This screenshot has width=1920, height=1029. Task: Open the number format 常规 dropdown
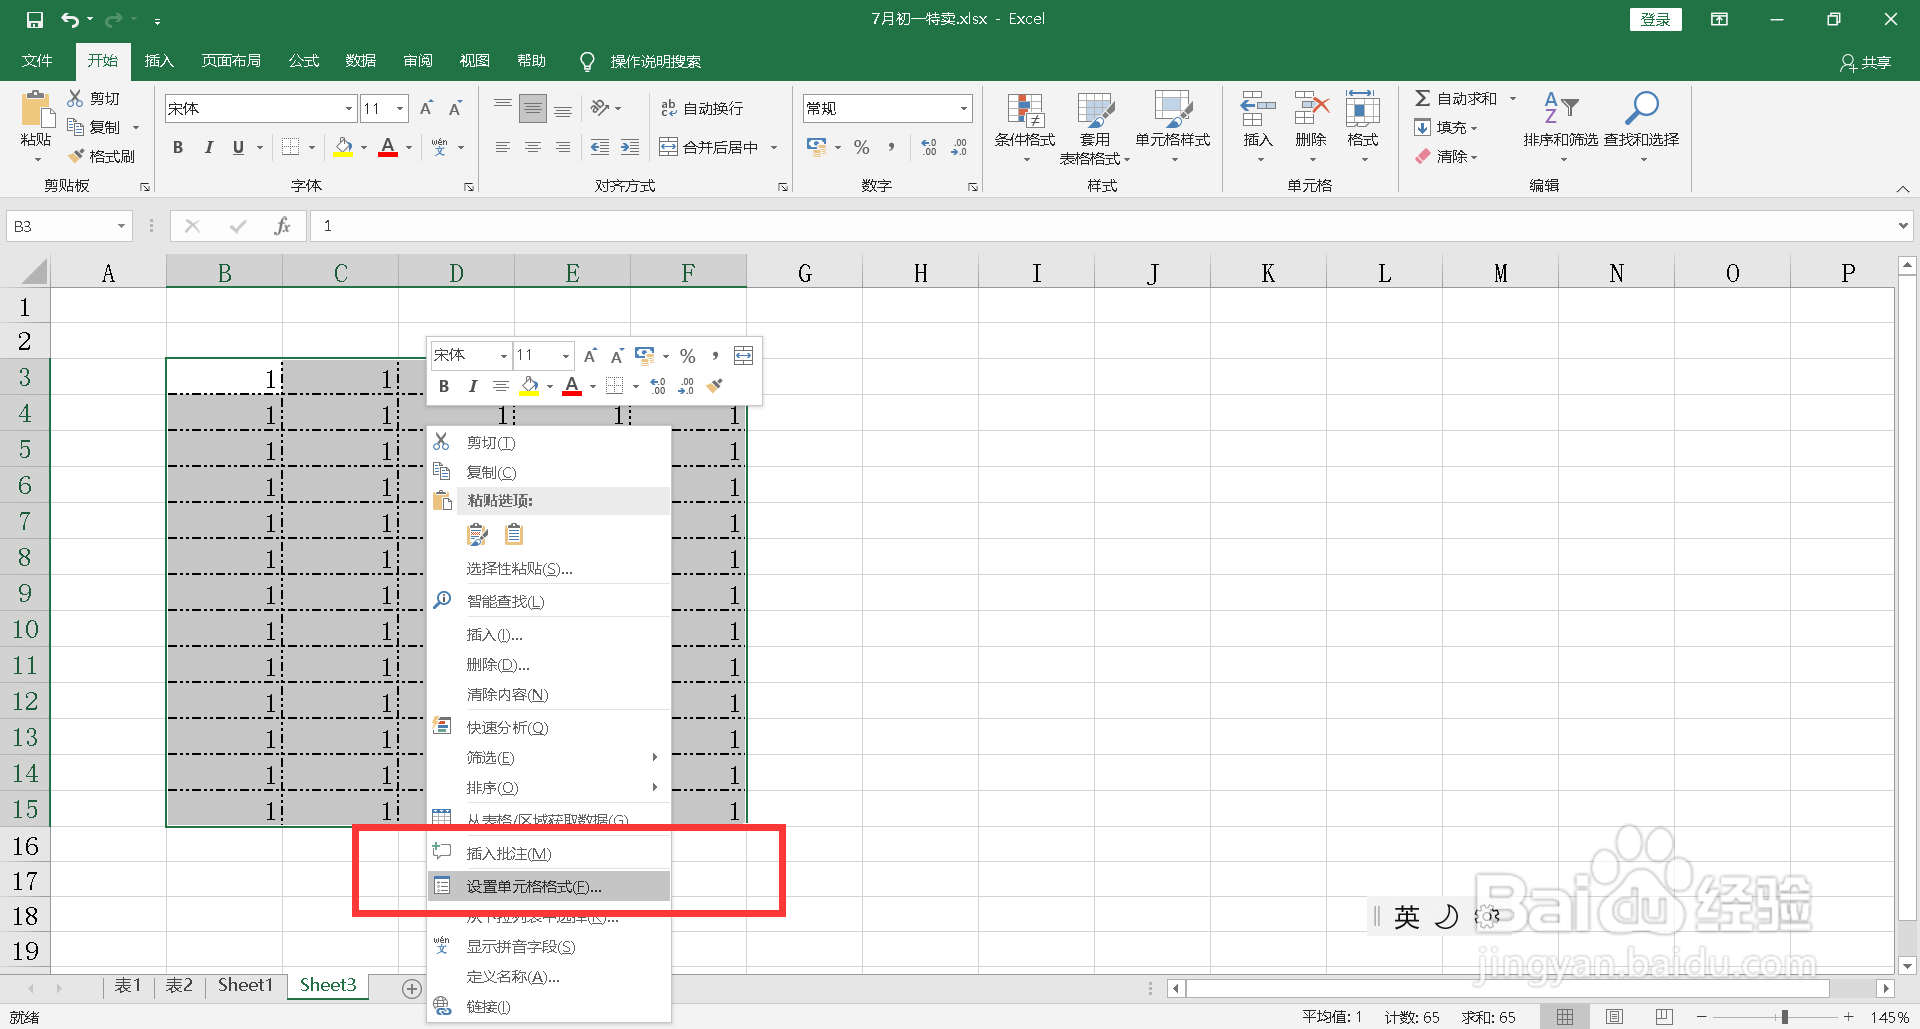tap(964, 108)
